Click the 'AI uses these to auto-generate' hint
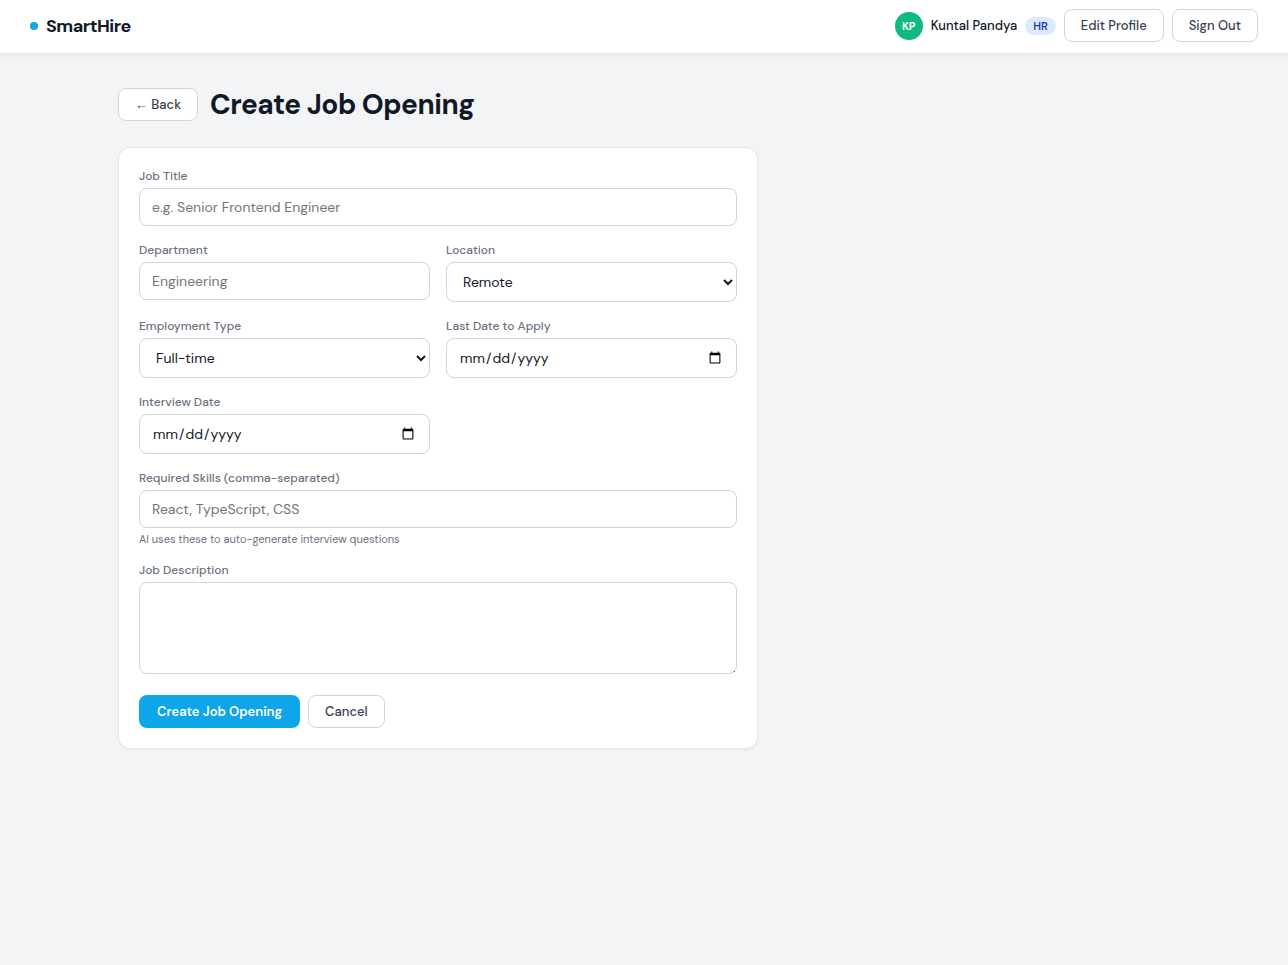 [269, 539]
